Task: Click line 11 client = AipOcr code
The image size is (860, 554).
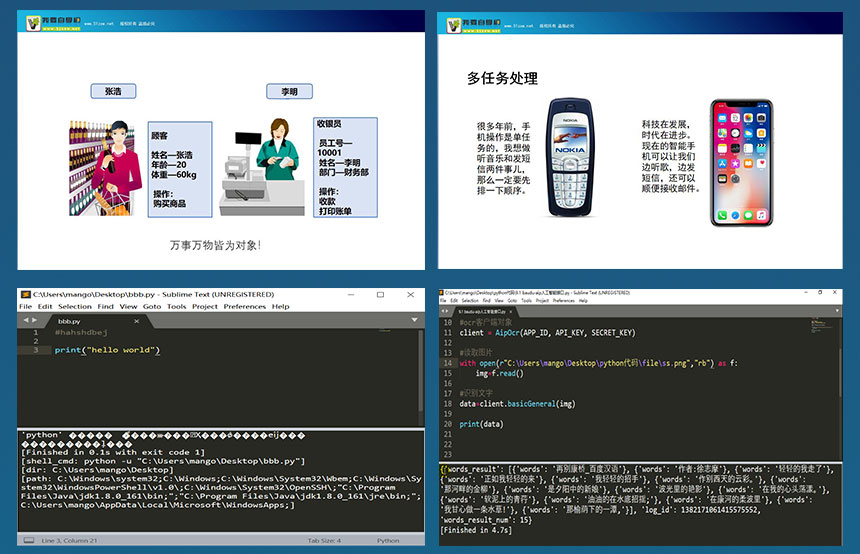Action: [547, 332]
